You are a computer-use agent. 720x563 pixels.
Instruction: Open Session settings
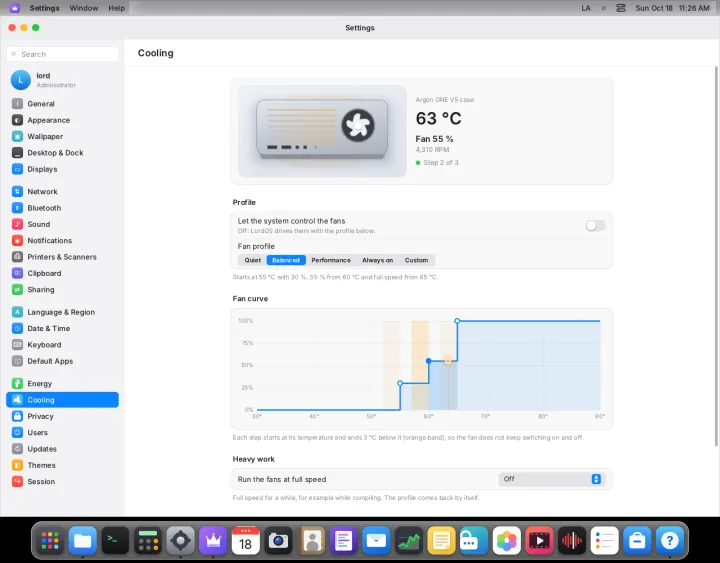[x=62, y=481]
